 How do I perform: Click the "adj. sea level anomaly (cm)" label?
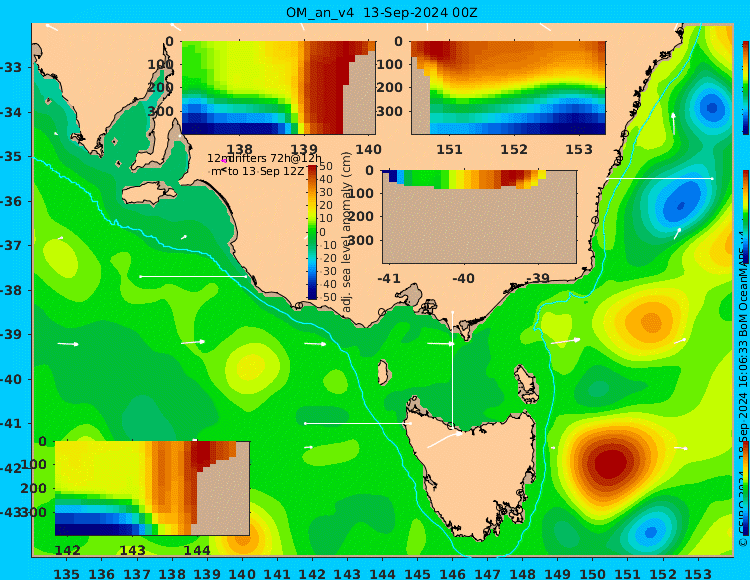347,232
